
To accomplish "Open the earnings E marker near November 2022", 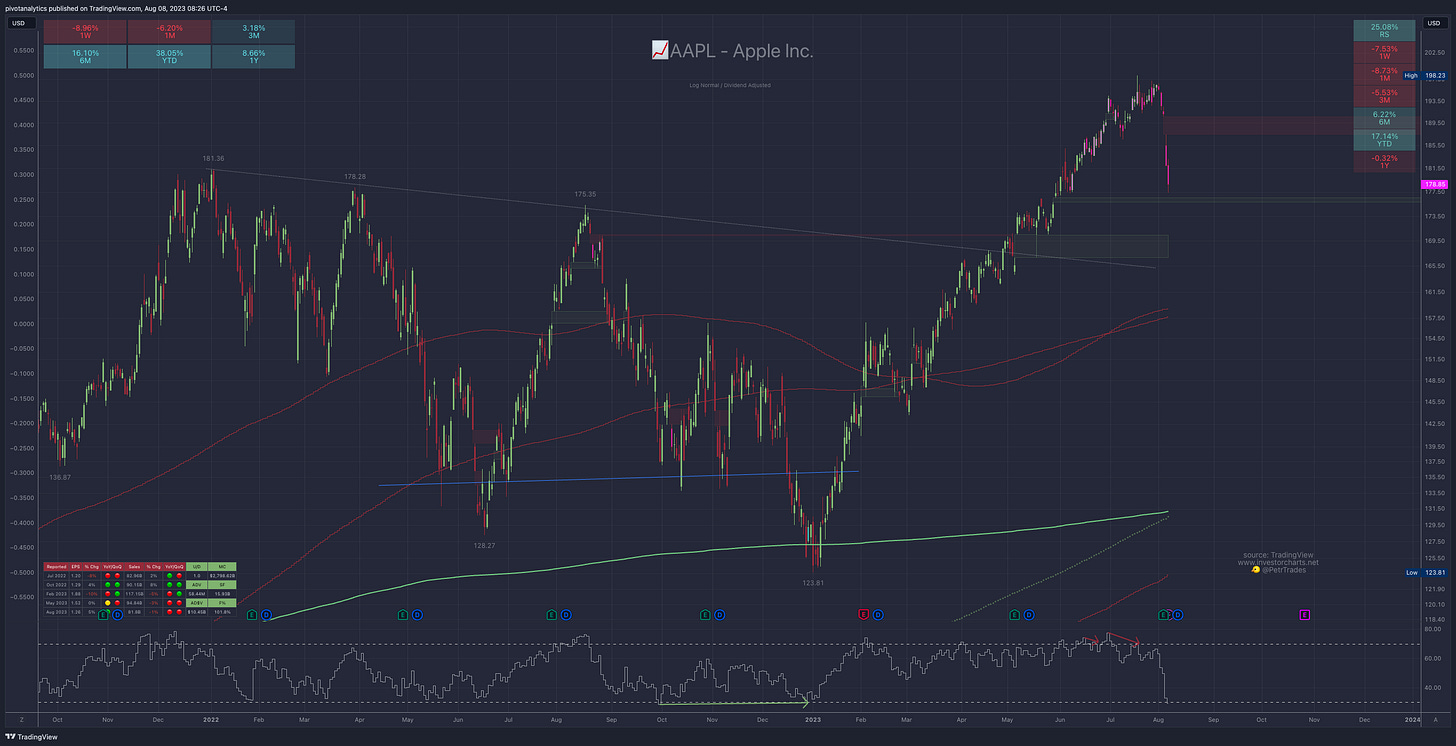I will 705,615.
